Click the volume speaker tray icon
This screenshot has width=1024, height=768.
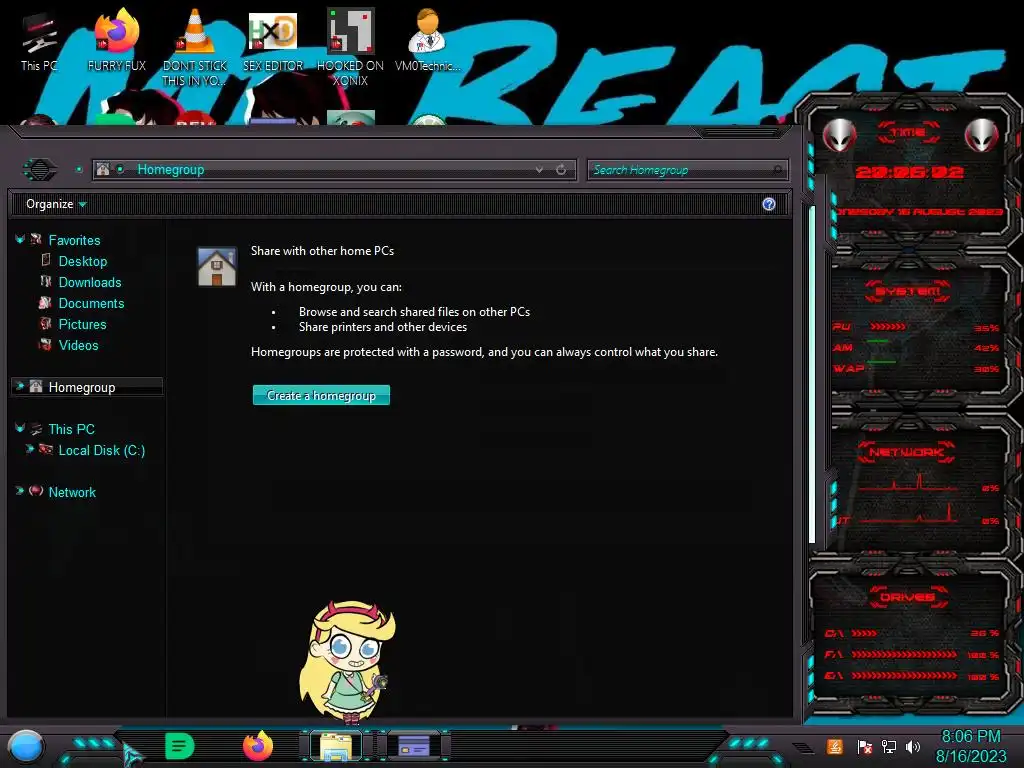click(913, 746)
